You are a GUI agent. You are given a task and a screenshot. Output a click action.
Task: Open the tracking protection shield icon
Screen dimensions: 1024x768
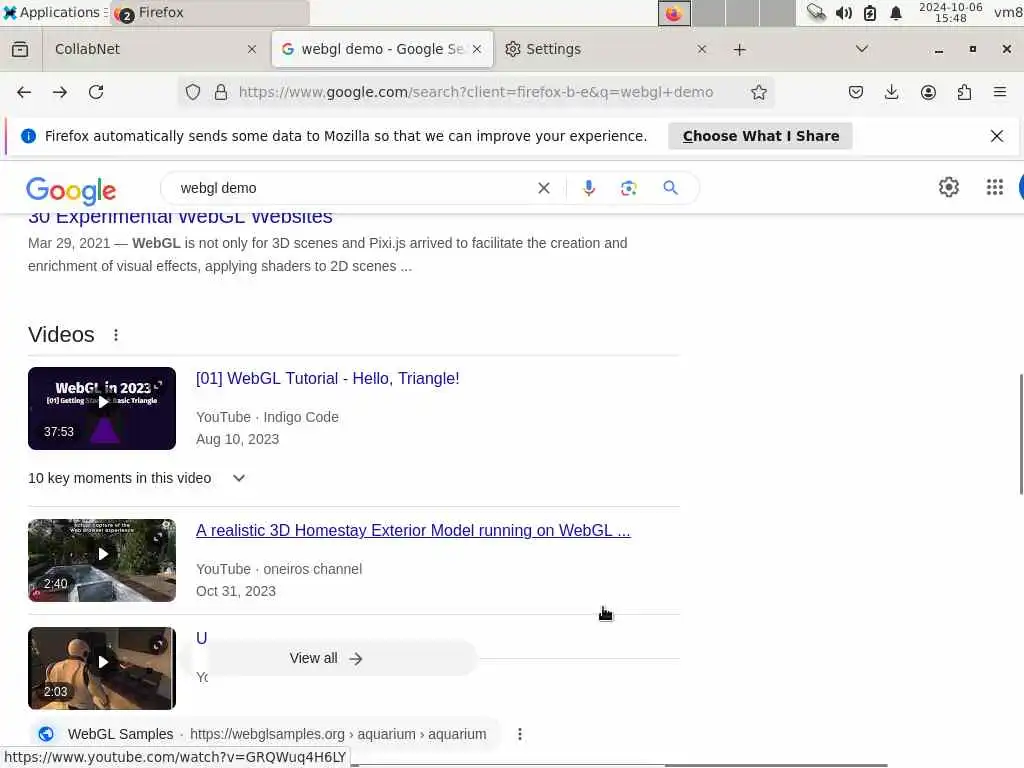193,92
